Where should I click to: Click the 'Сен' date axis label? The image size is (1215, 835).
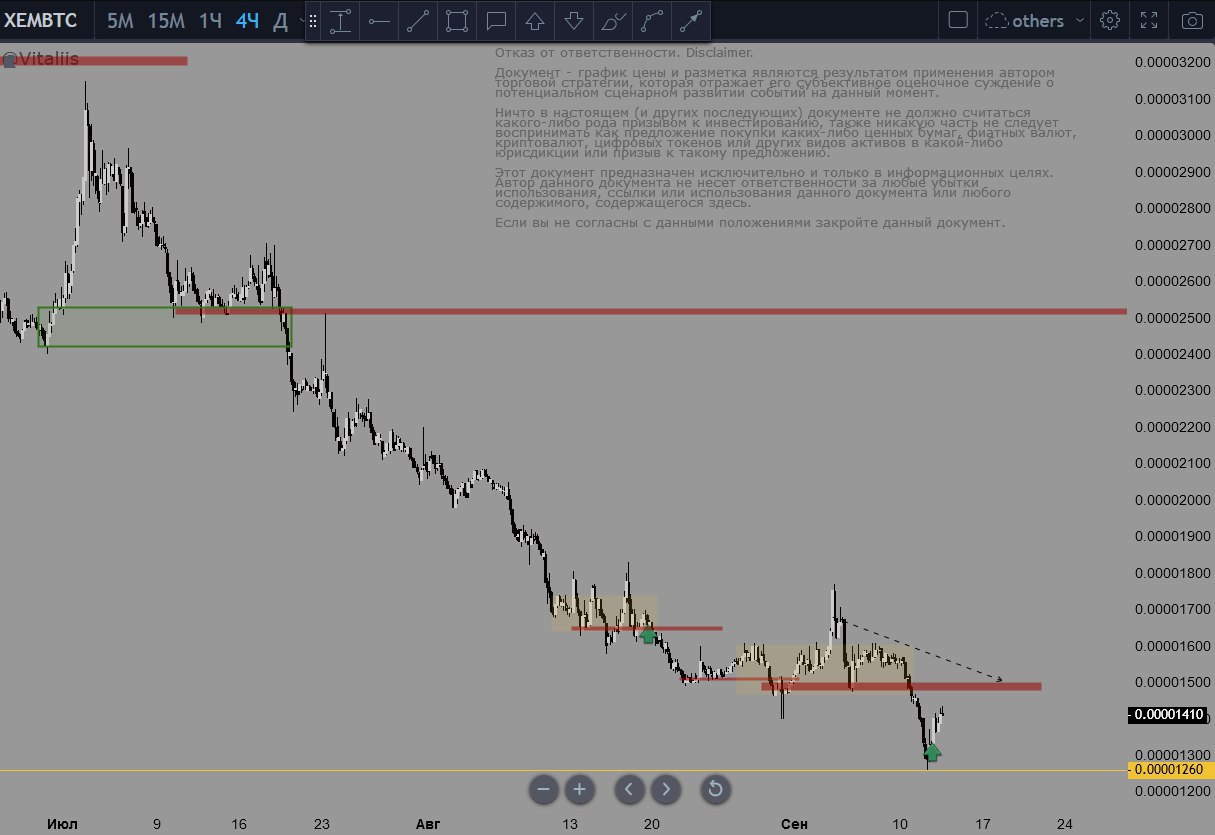[794, 824]
